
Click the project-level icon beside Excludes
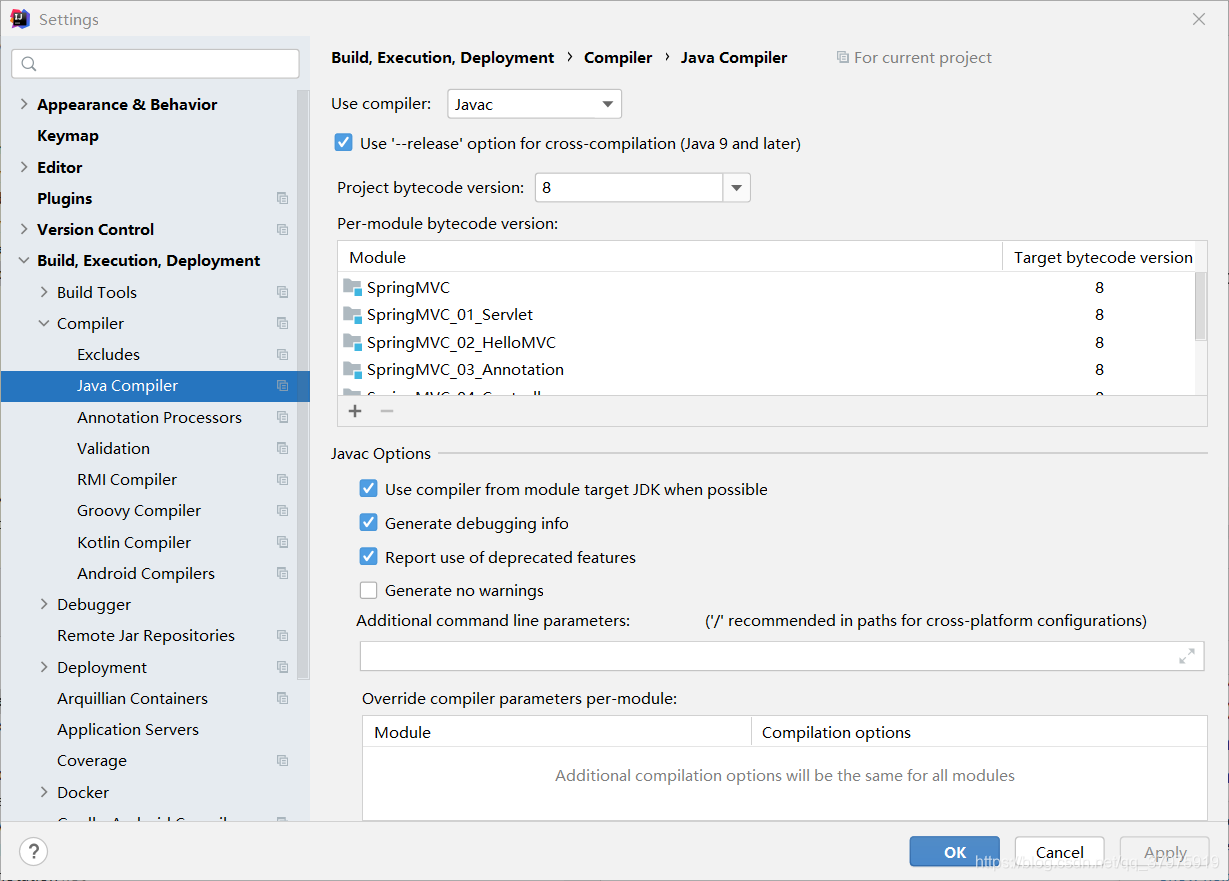[x=282, y=354]
